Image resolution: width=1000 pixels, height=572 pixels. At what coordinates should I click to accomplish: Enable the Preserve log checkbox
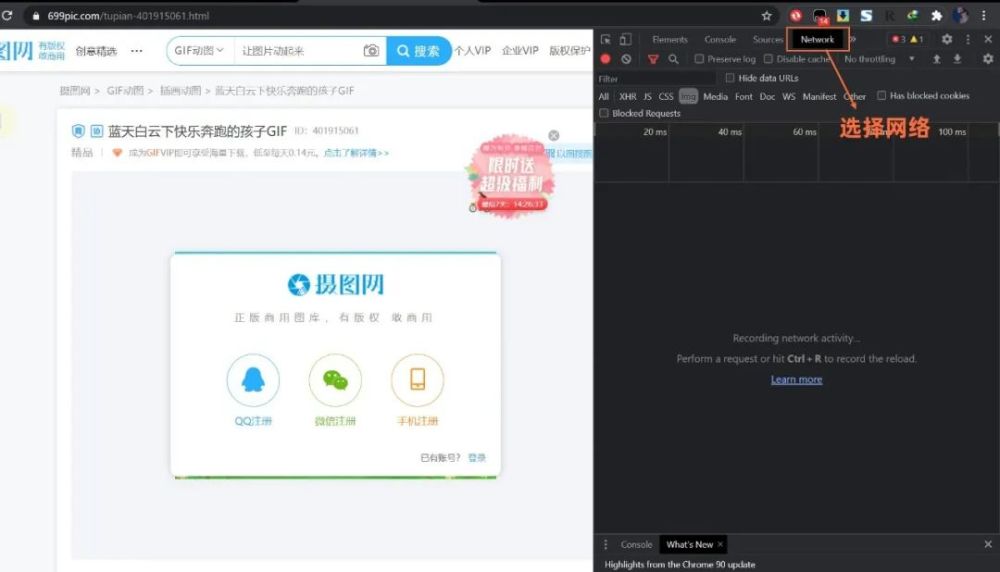pos(700,59)
